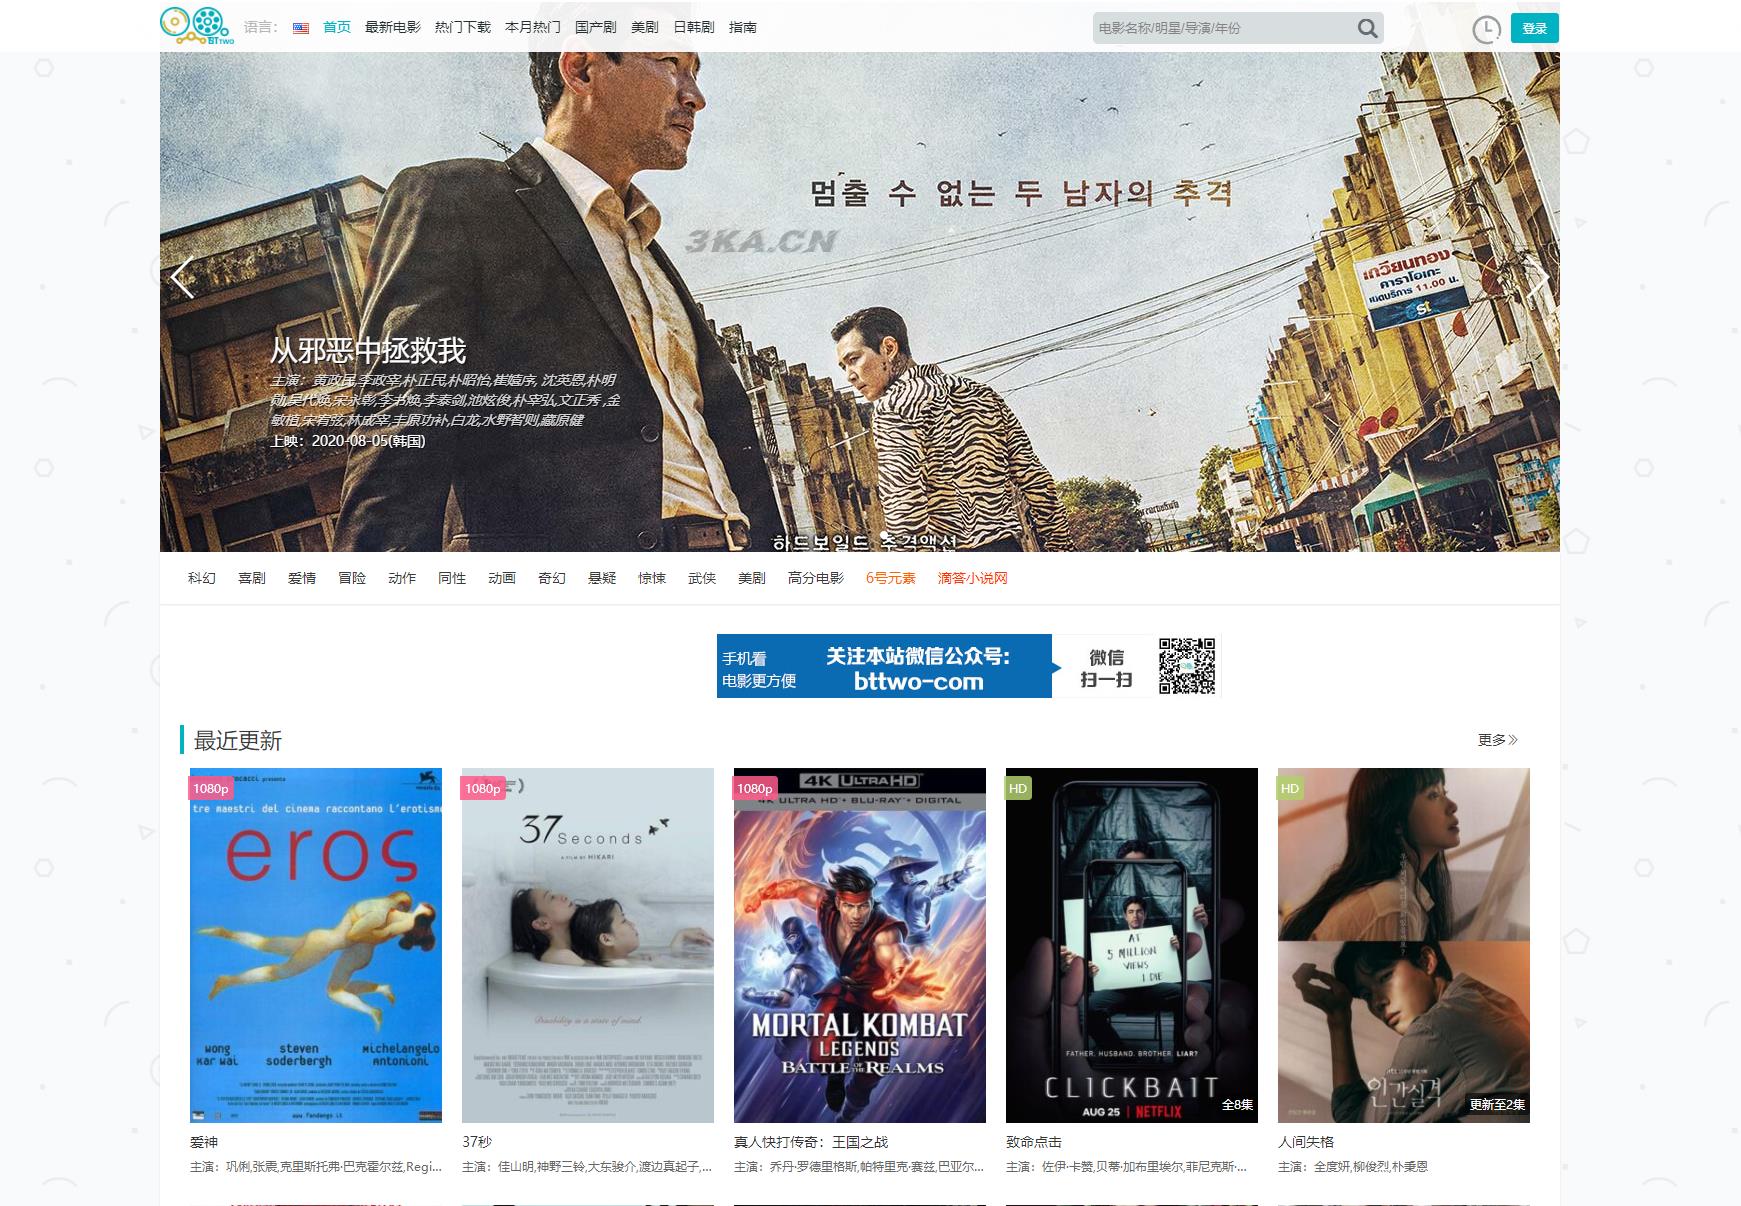Click the 1080p badge on Eros poster
Image resolution: width=1741 pixels, height=1206 pixels.
pyautogui.click(x=210, y=788)
